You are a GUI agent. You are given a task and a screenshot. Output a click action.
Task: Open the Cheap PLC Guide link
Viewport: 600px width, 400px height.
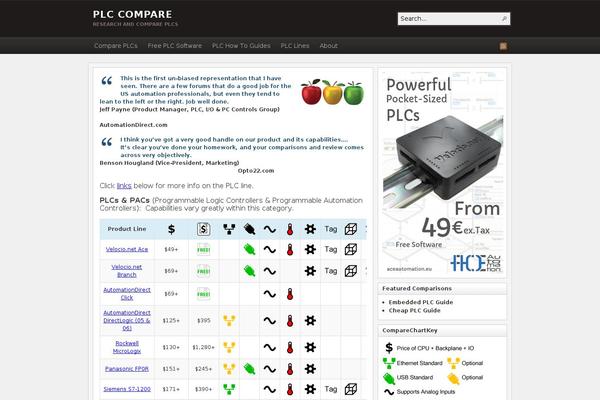[414, 310]
